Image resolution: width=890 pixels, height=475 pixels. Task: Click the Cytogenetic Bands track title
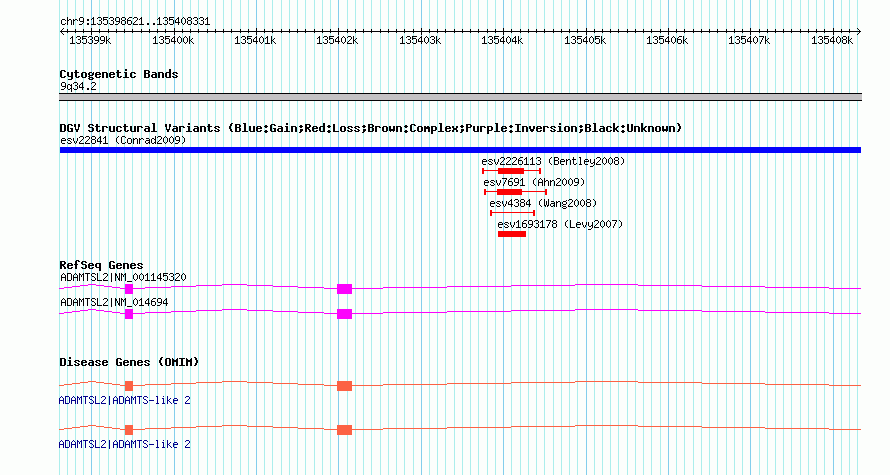coord(119,74)
